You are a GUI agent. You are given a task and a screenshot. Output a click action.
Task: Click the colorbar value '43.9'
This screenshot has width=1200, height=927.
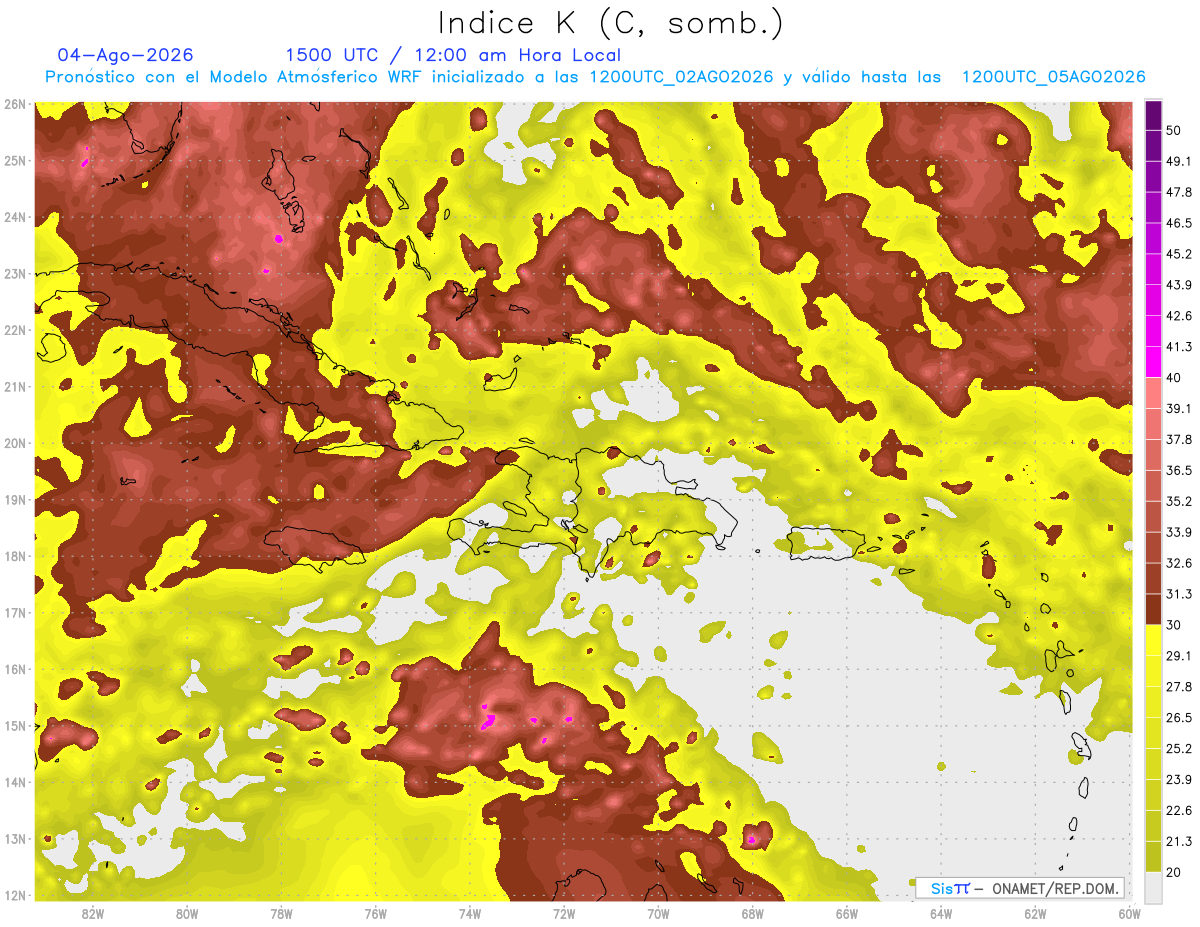(x=1178, y=285)
